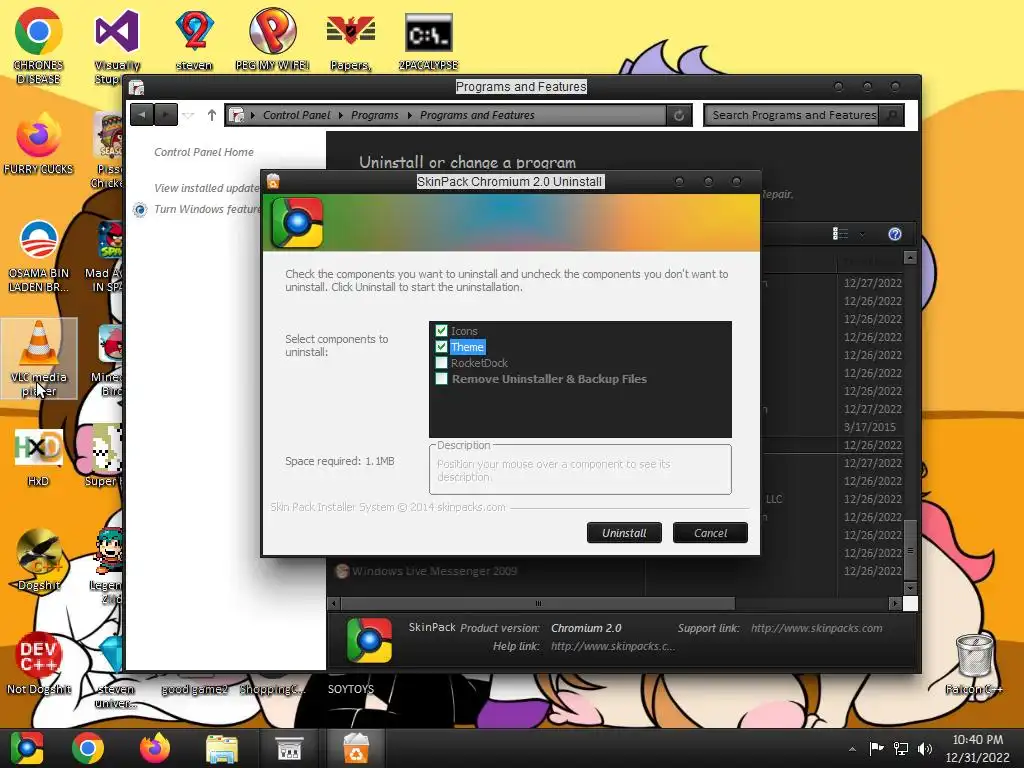The width and height of the screenshot is (1024, 768).
Task: Open help in Programs and Features
Action: click(x=895, y=234)
